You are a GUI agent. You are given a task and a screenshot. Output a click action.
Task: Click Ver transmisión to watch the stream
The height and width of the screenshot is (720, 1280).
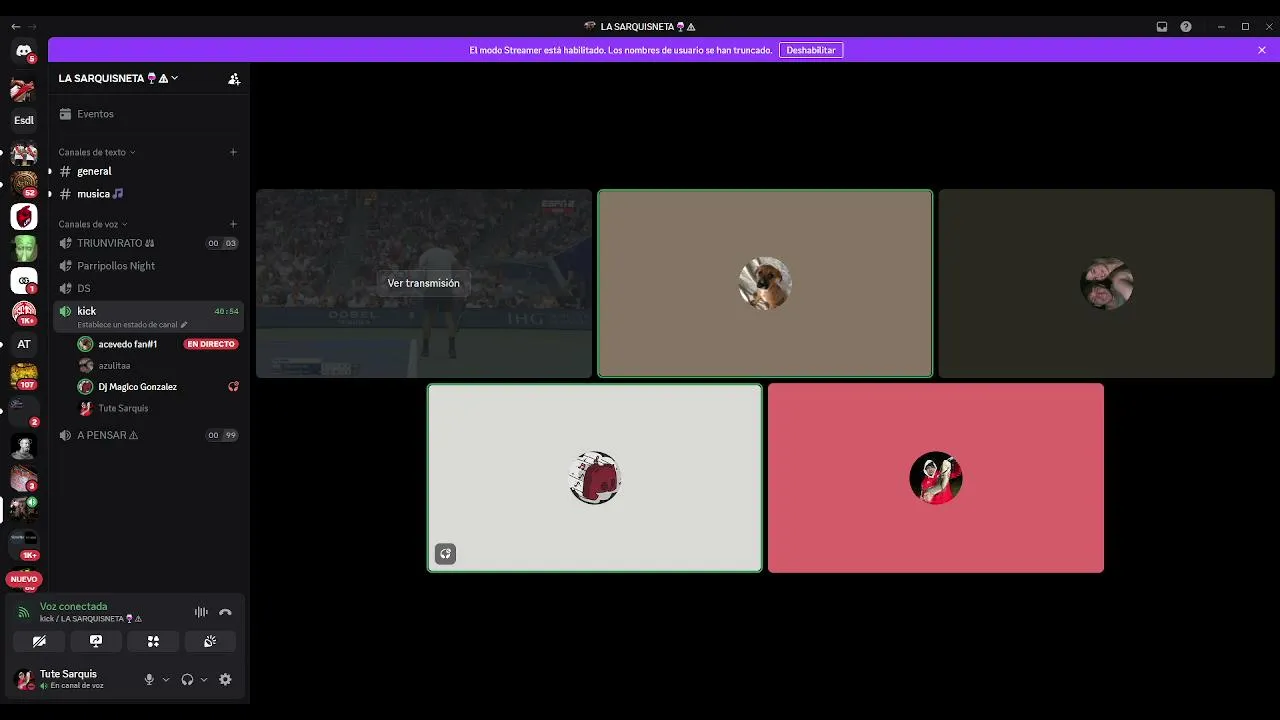(424, 283)
